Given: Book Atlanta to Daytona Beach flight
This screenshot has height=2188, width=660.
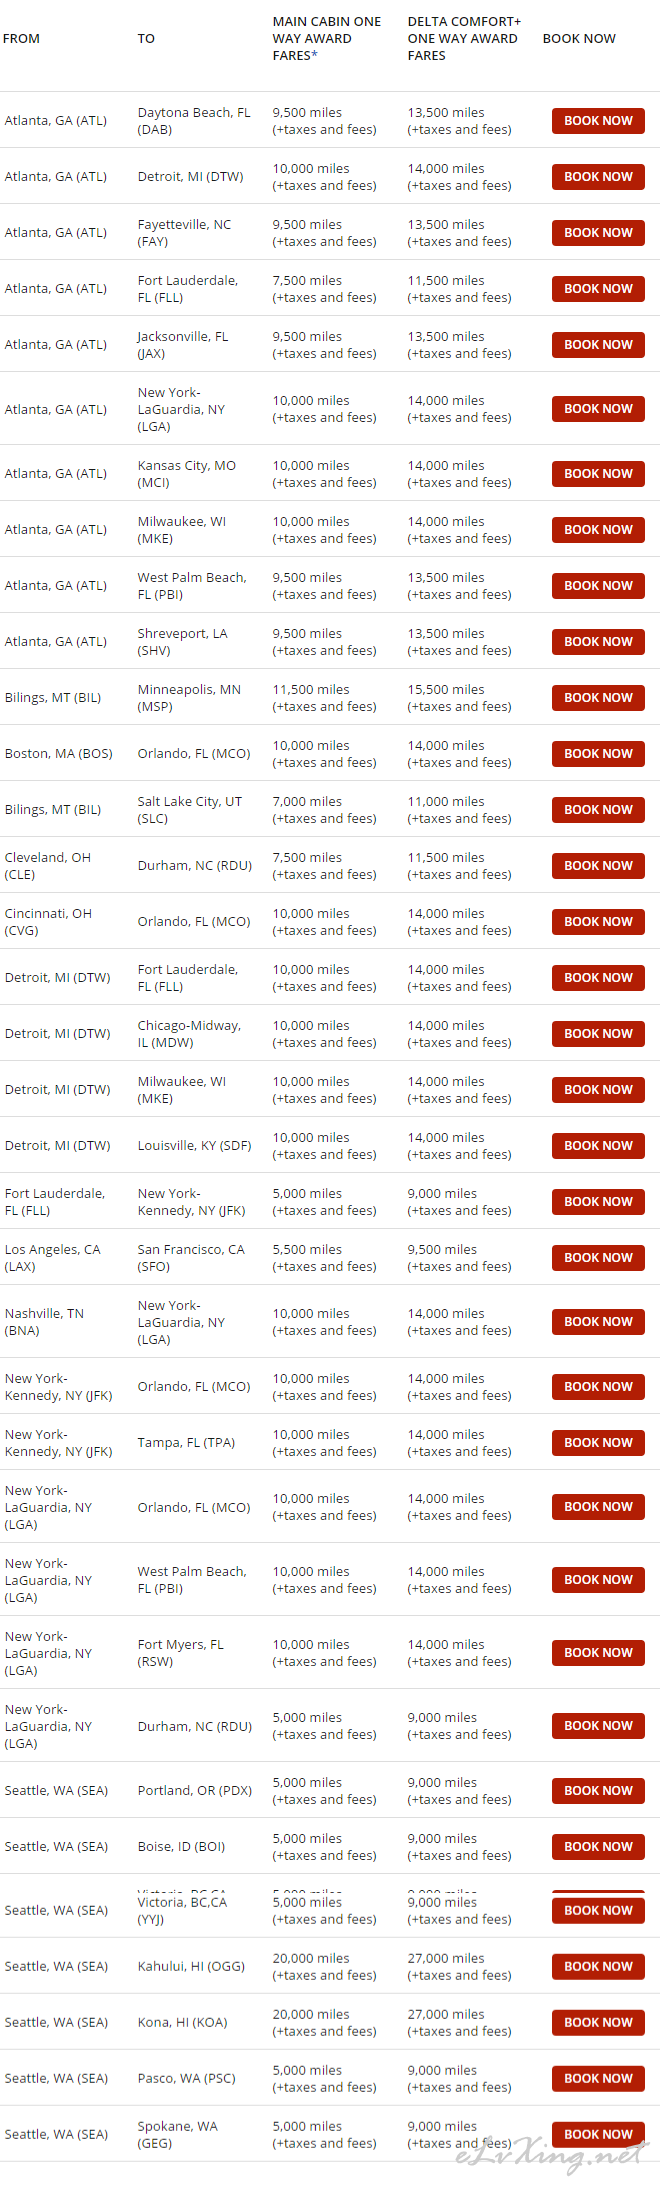Looking at the screenshot, I should click(598, 121).
